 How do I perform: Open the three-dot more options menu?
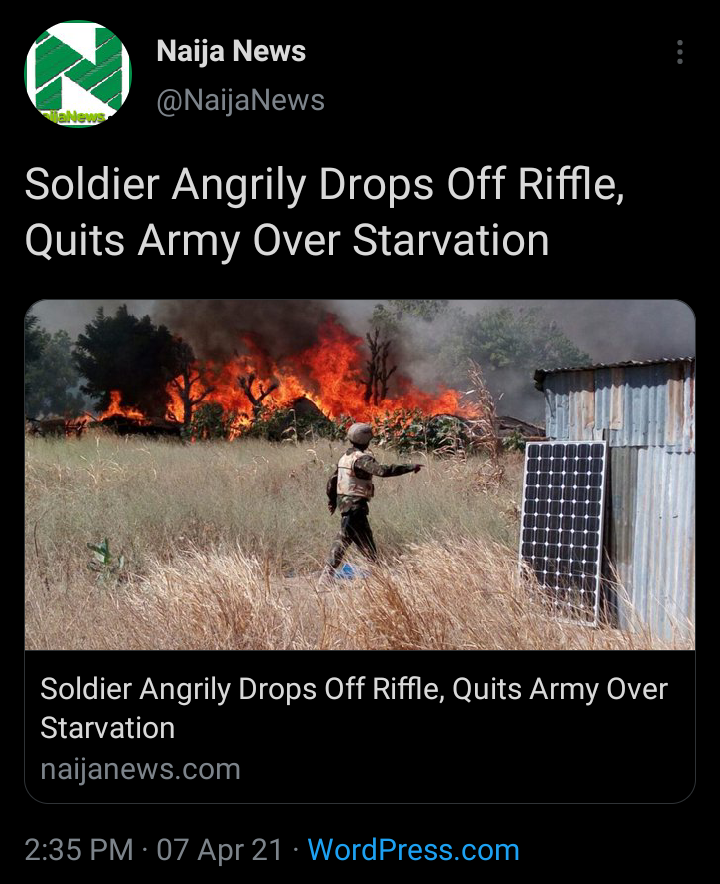click(x=679, y=52)
